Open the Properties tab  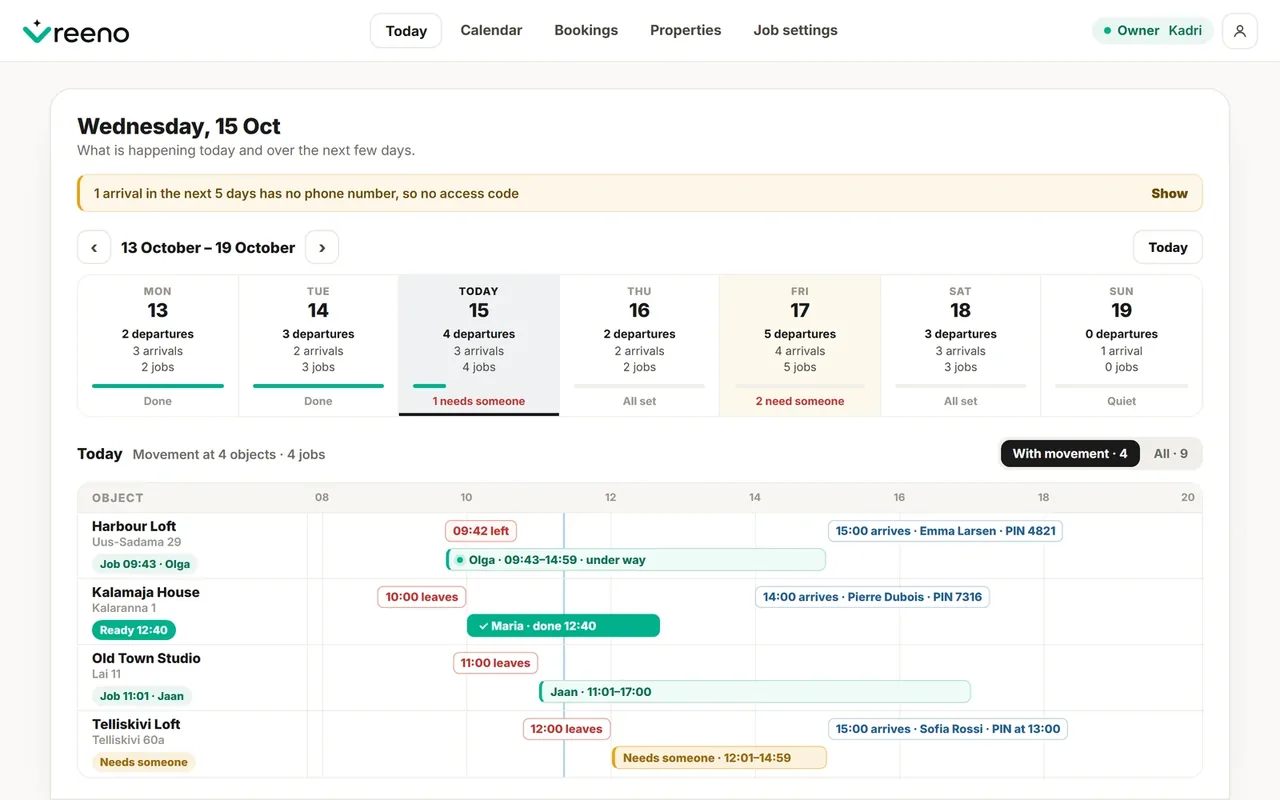click(685, 30)
